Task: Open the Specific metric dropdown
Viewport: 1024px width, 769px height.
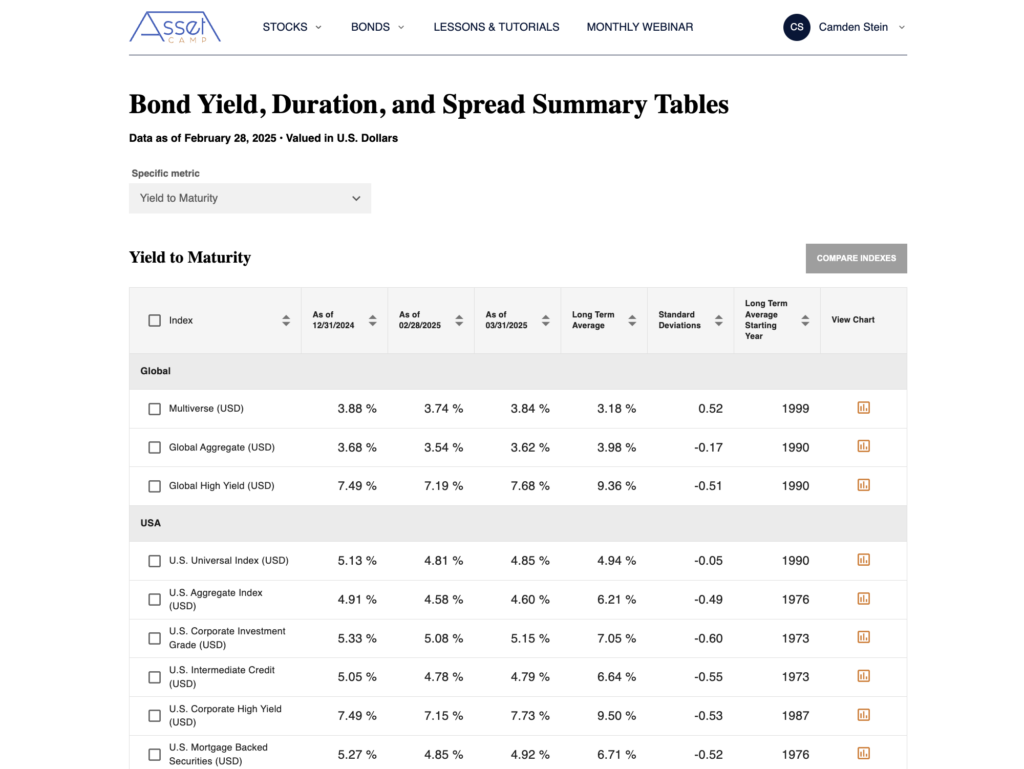Action: pos(250,198)
